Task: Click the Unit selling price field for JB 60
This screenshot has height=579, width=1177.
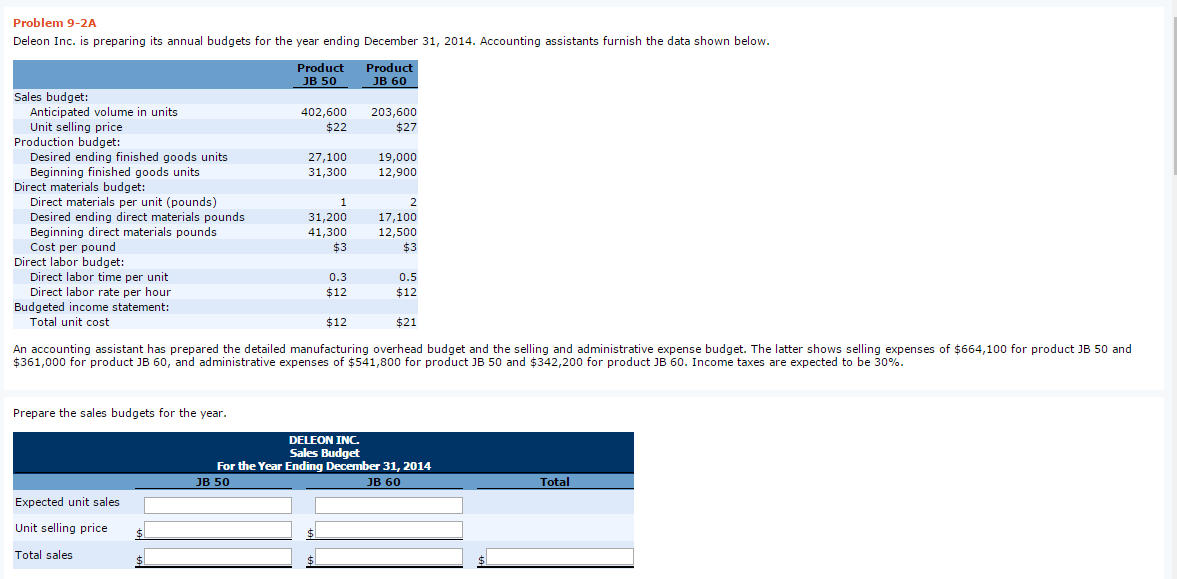Action: click(x=390, y=530)
